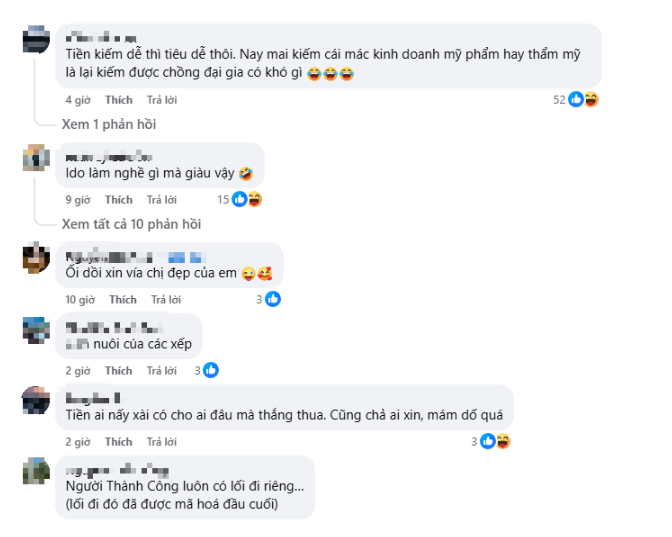Reply to 'Ido làm nghề gì' comment
The width and height of the screenshot is (672, 537).
tap(162, 200)
